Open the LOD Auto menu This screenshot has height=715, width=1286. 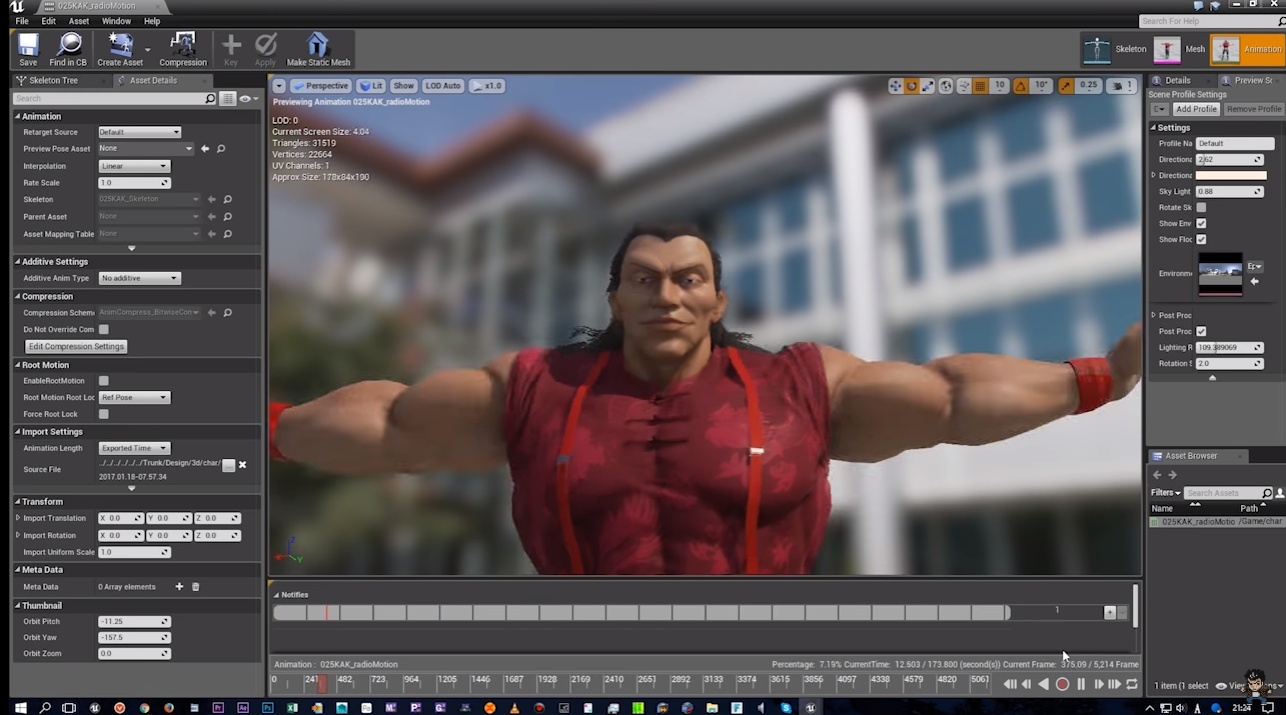coord(443,86)
